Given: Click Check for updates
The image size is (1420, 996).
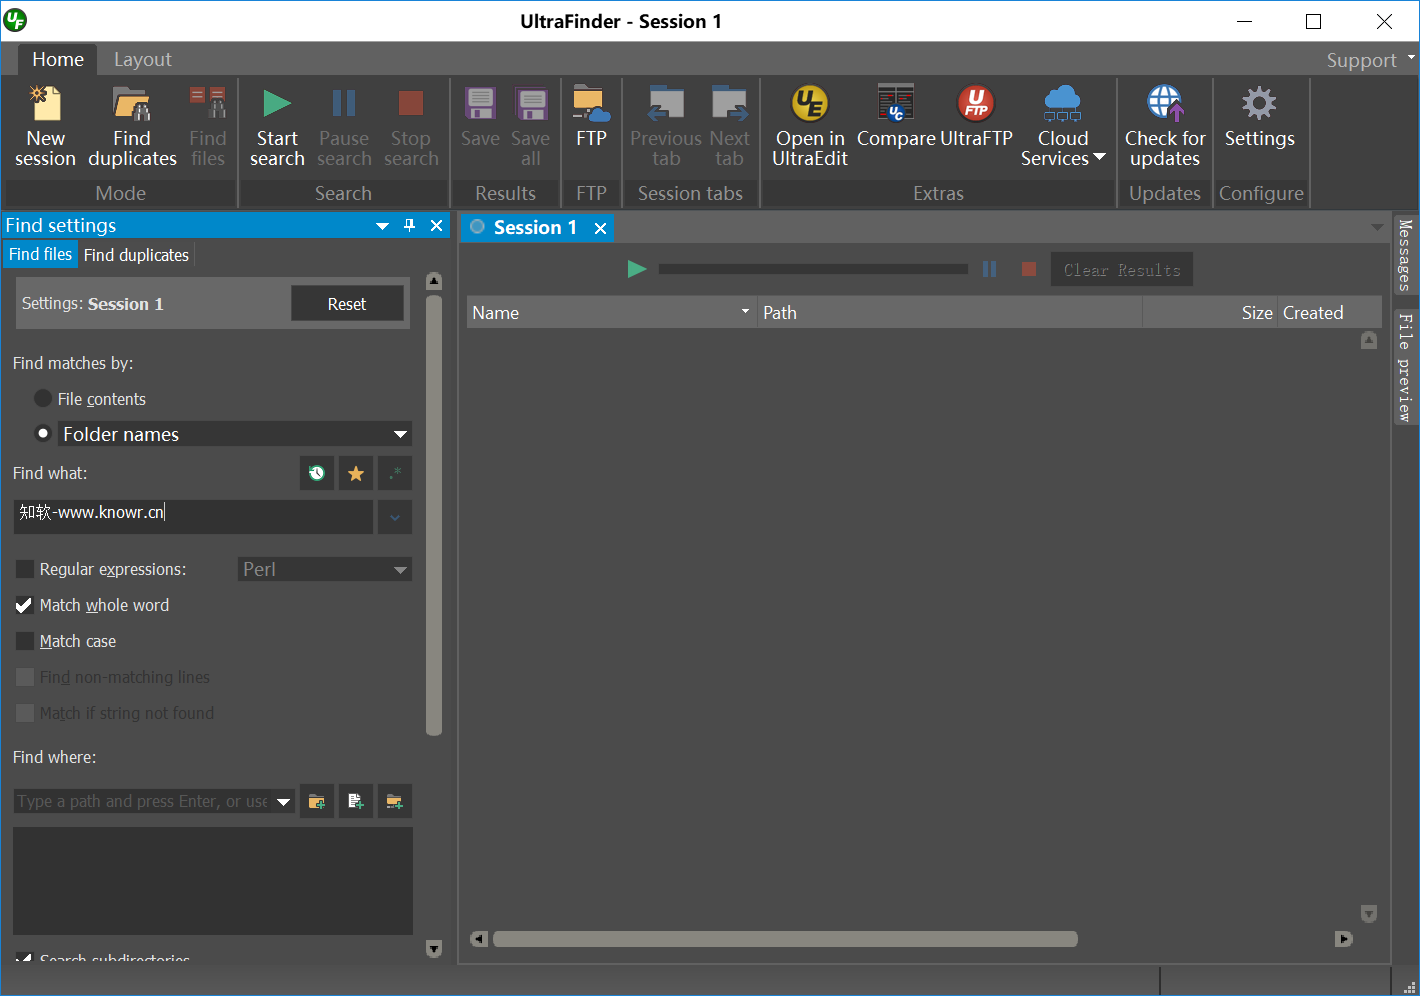Looking at the screenshot, I should (x=1165, y=128).
